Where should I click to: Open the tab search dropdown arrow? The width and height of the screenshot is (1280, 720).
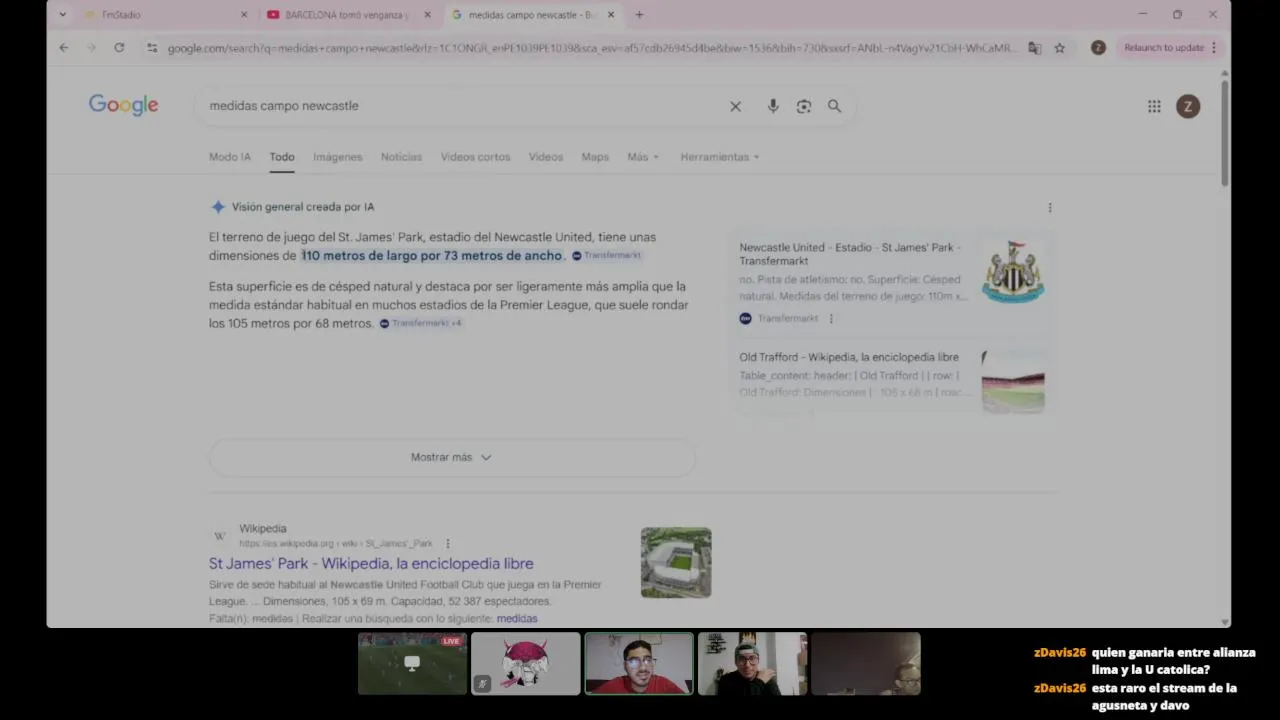tap(63, 15)
